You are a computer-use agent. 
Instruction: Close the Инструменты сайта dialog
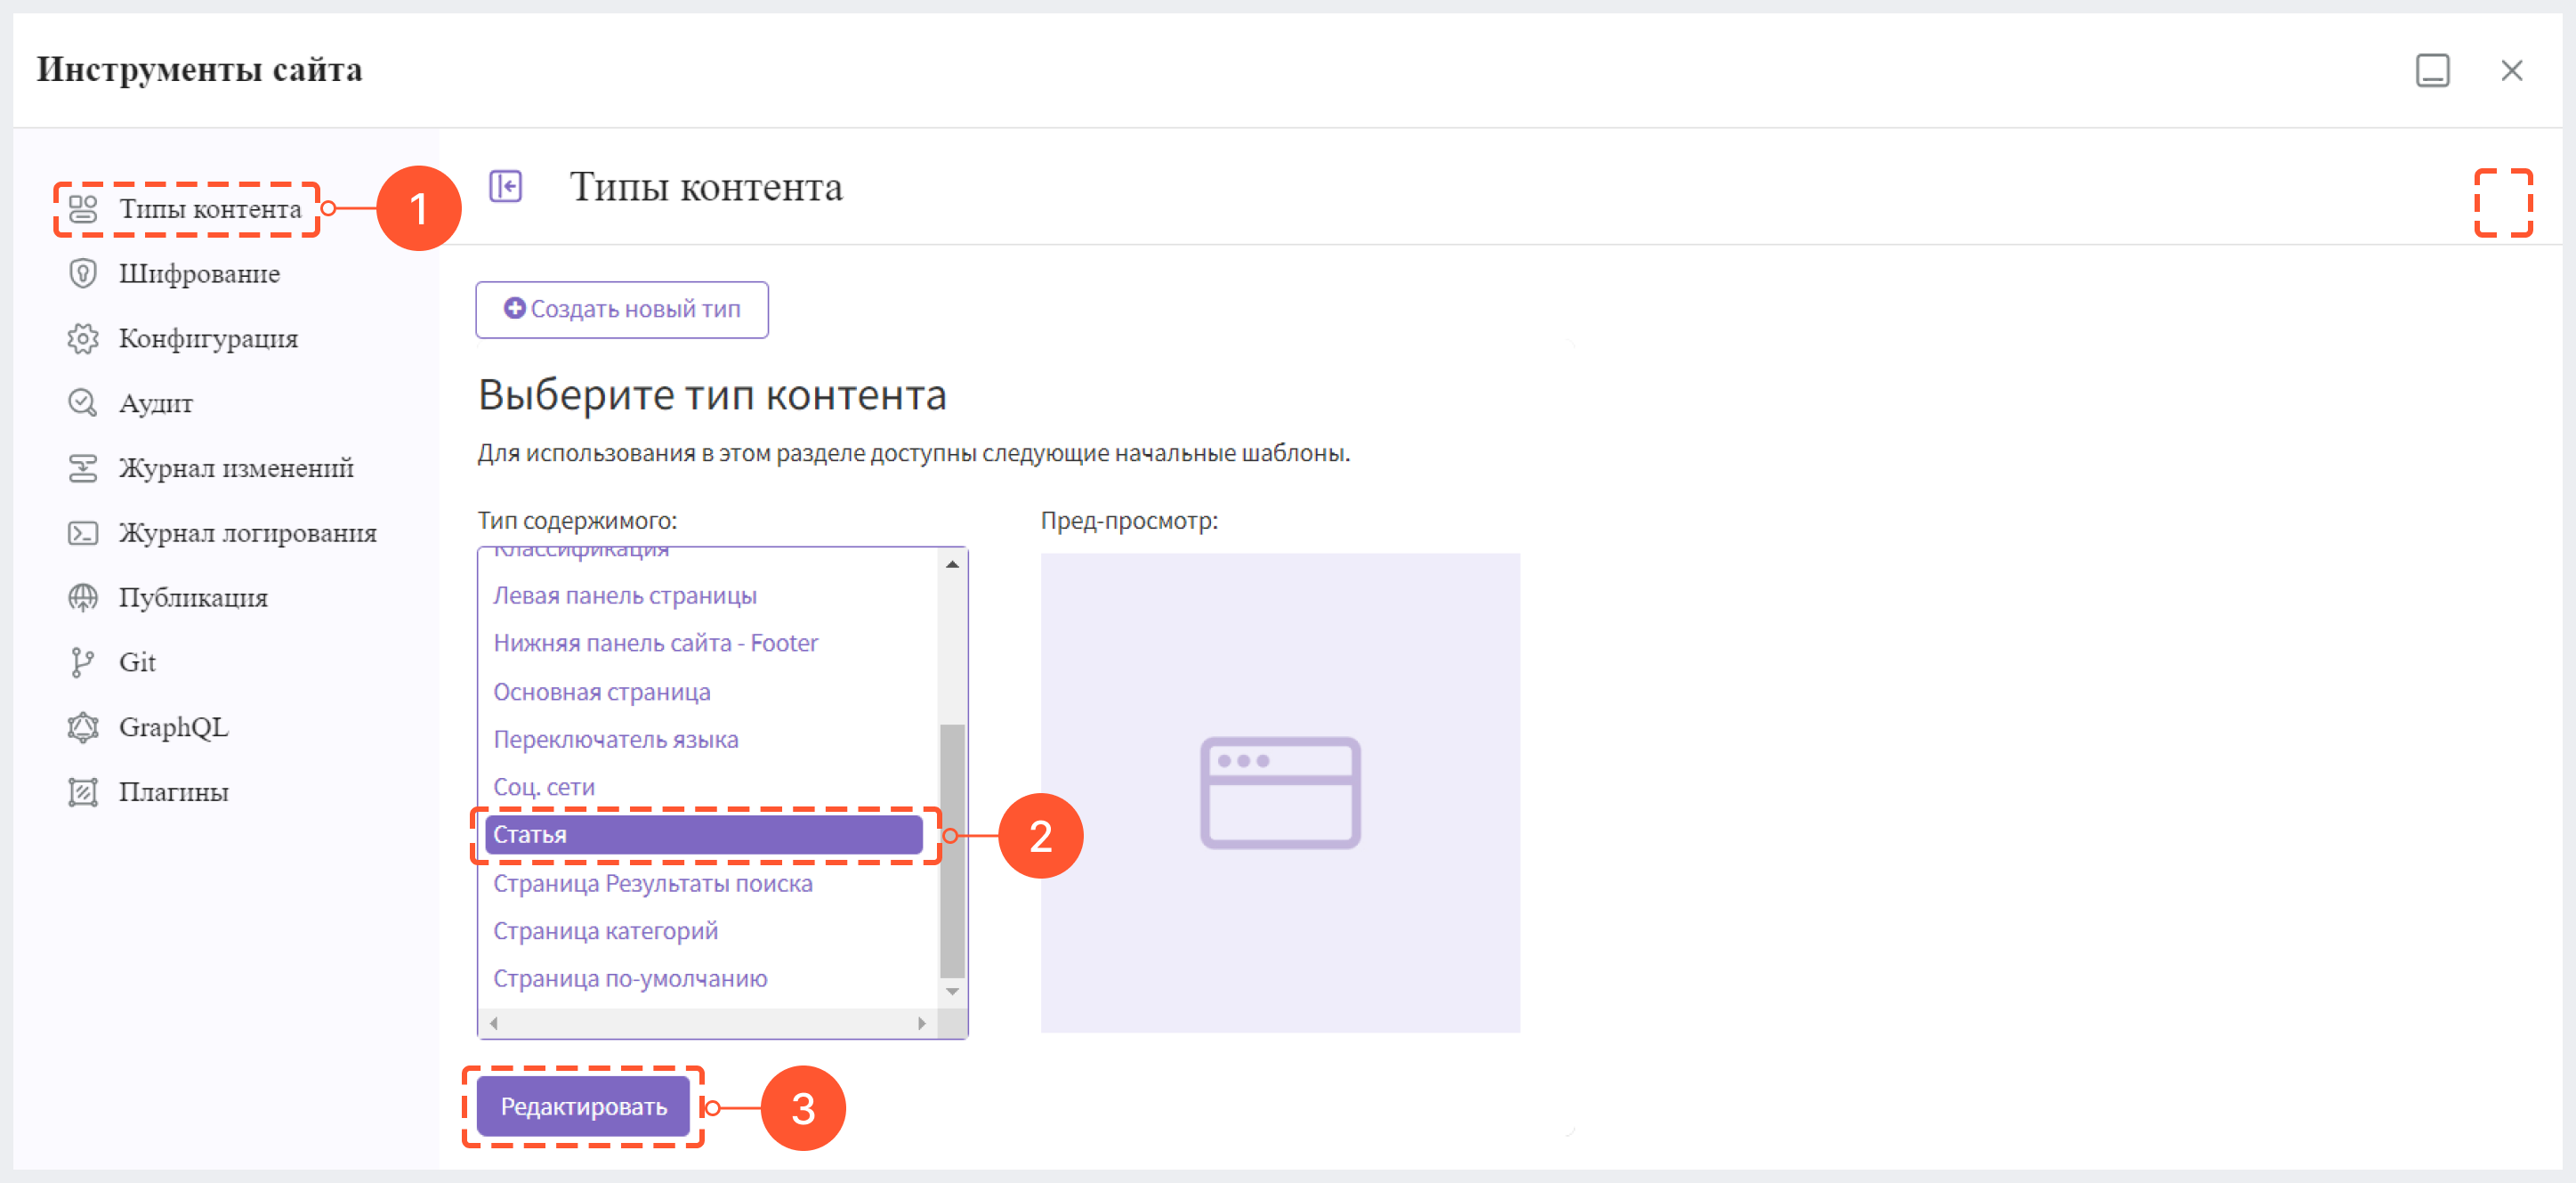coord(2511,71)
